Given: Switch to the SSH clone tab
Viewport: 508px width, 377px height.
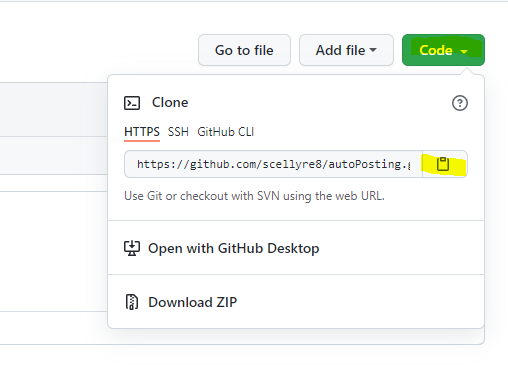Looking at the screenshot, I should coord(178,132).
